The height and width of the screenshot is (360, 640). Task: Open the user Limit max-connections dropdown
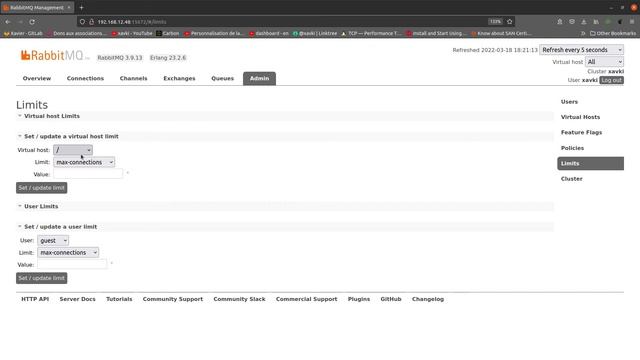(68, 253)
